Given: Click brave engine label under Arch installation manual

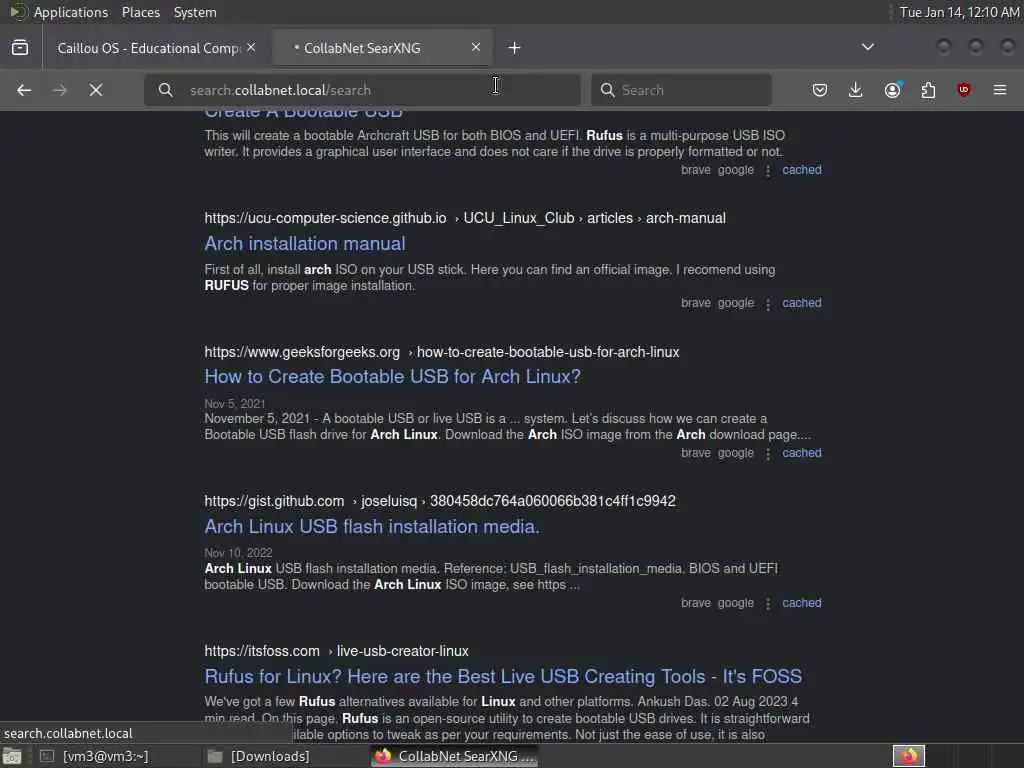Looking at the screenshot, I should (696, 303).
